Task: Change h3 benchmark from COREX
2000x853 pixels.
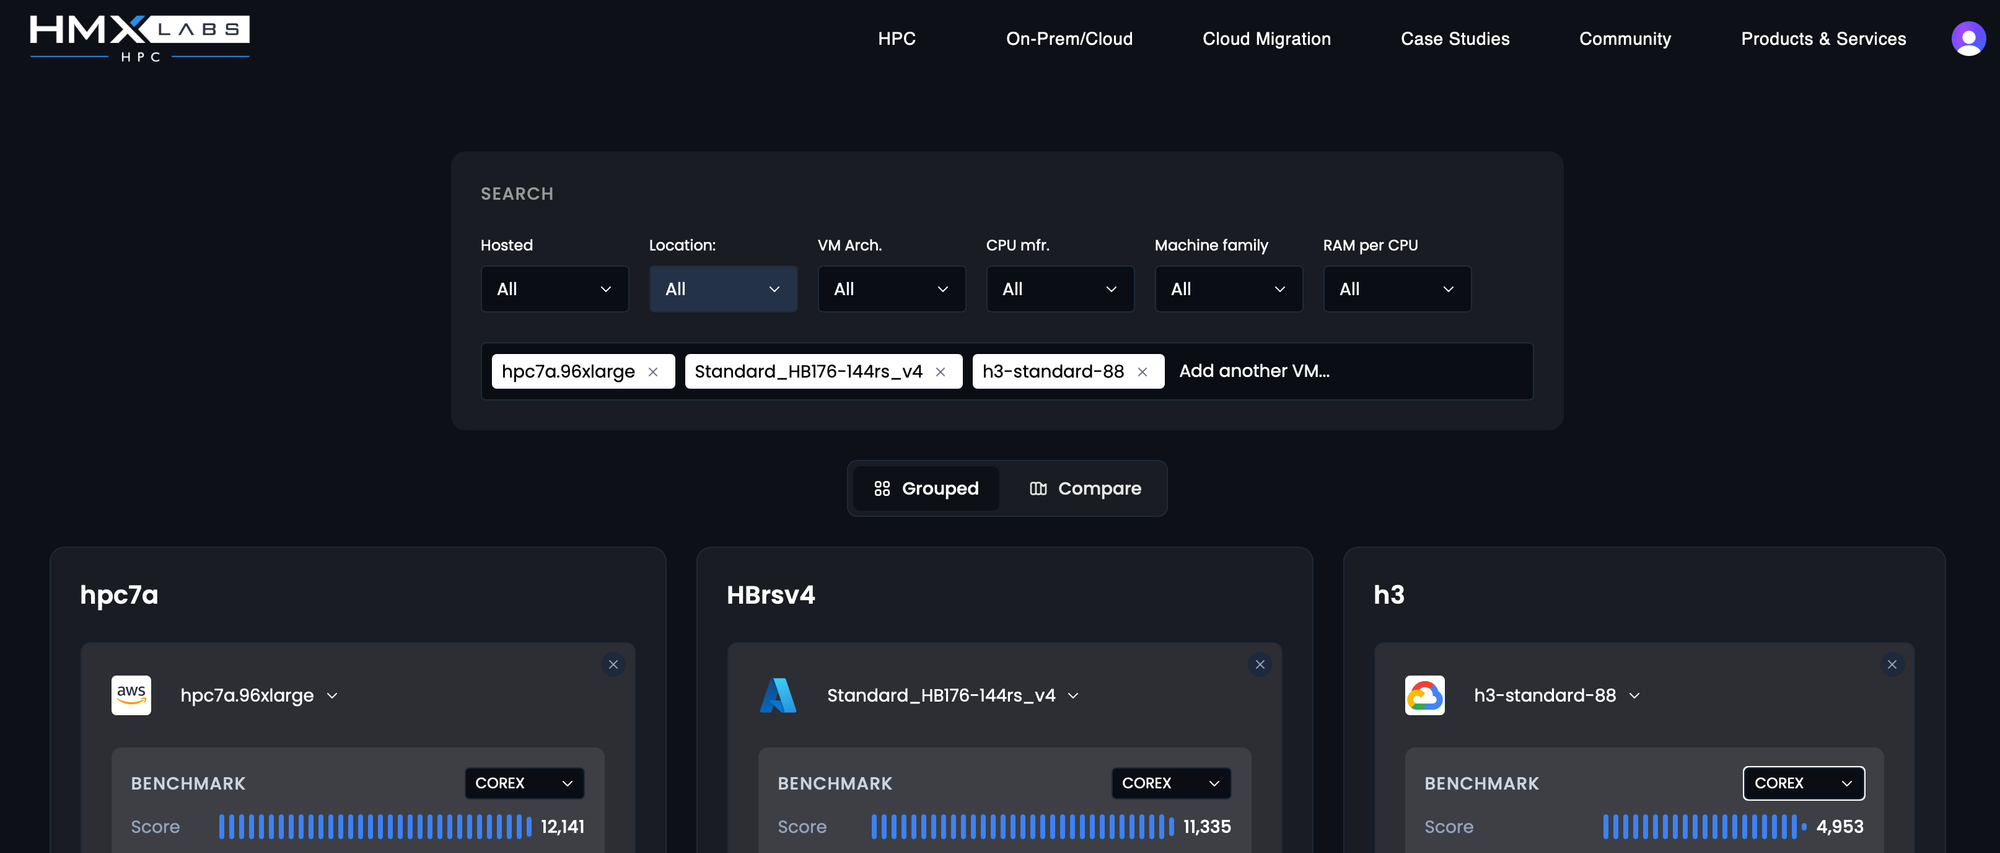Action: pyautogui.click(x=1803, y=783)
